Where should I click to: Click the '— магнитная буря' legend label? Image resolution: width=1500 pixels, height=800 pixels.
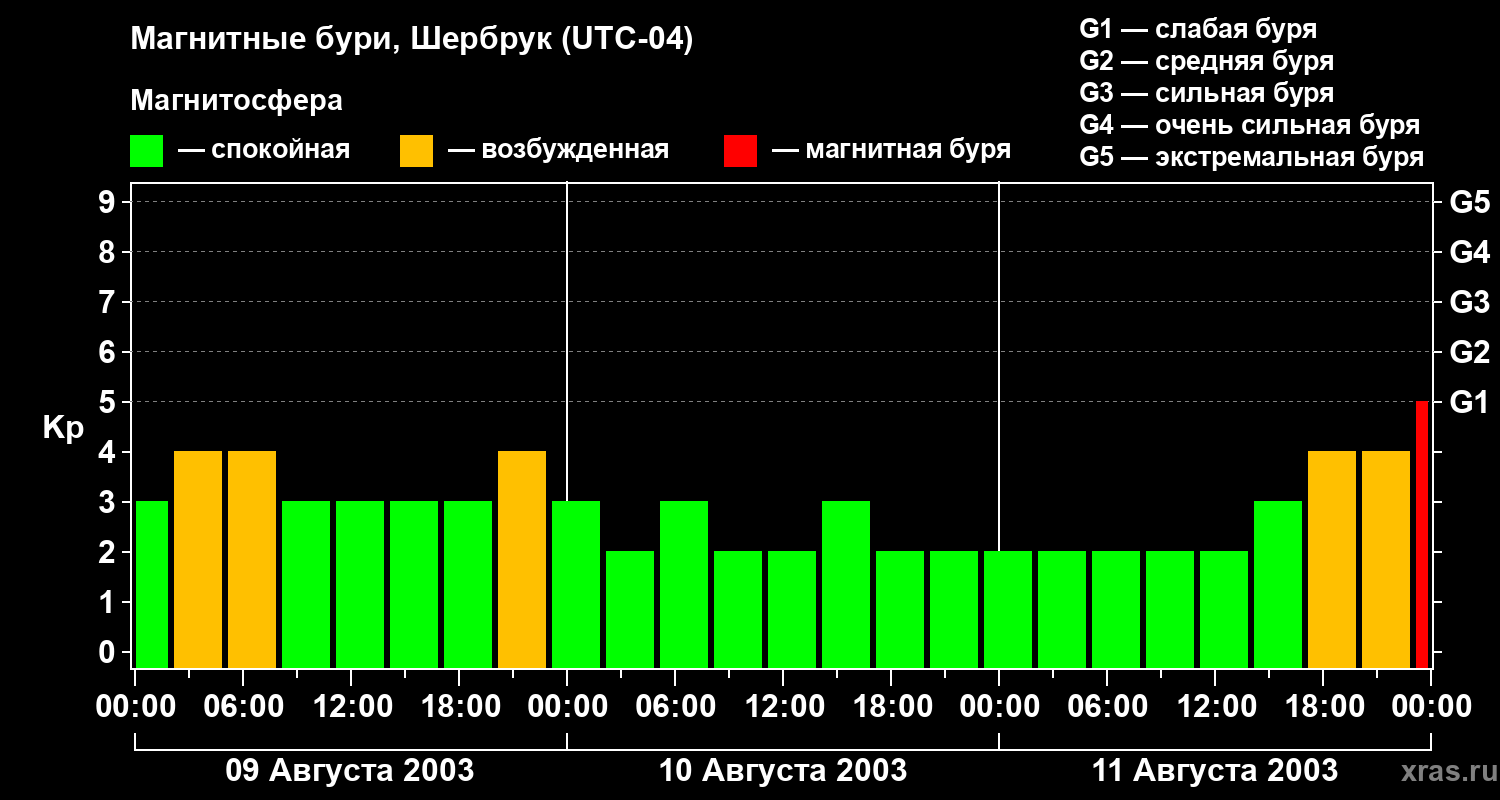pyautogui.click(x=892, y=150)
